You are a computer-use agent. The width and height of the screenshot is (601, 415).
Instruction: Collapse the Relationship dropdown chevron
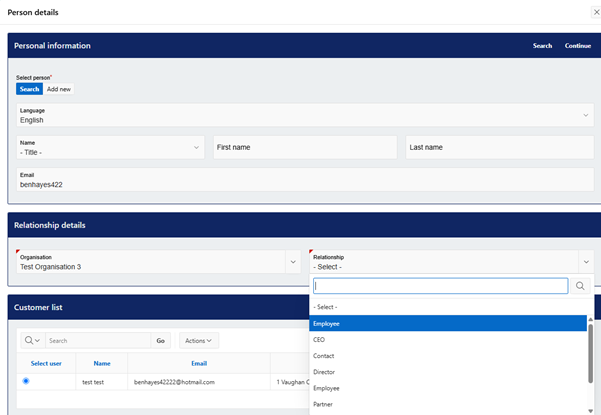tap(586, 262)
